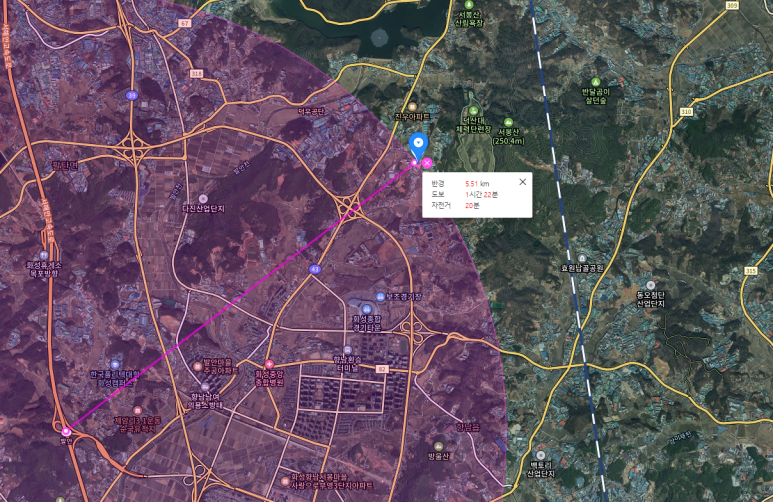Click the '1시간 22분' walking time
The height and width of the screenshot is (502, 773).
pos(481,194)
